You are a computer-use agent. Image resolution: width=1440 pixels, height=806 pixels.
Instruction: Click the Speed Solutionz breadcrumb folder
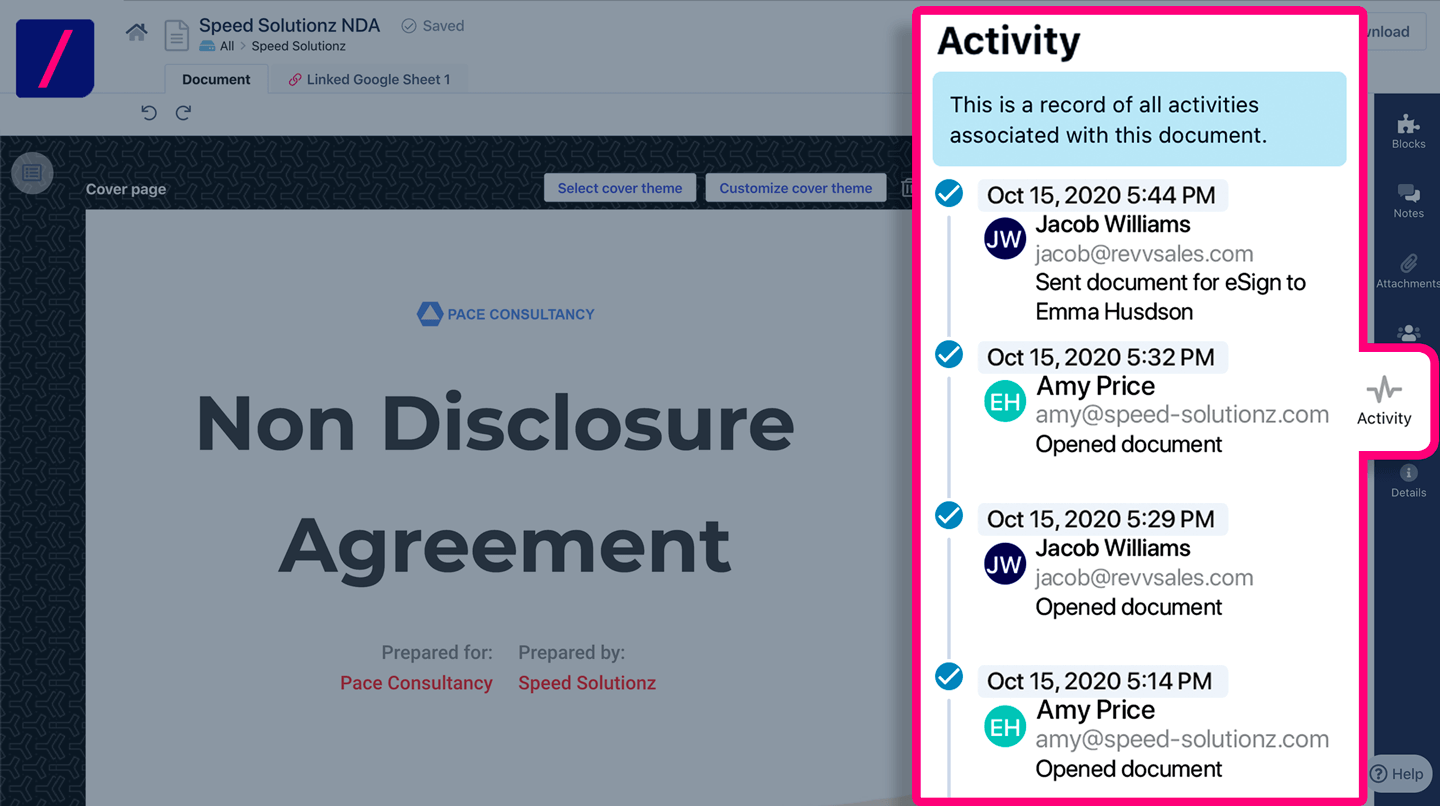pos(298,46)
